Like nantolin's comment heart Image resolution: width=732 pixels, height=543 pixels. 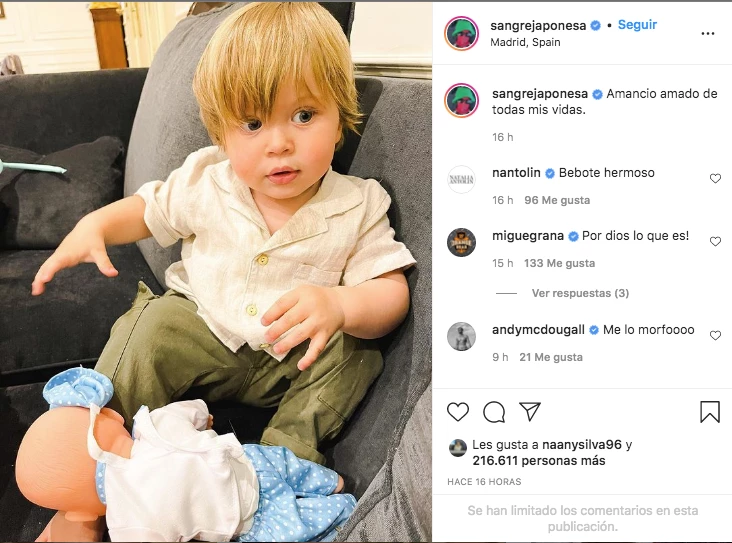click(x=715, y=178)
